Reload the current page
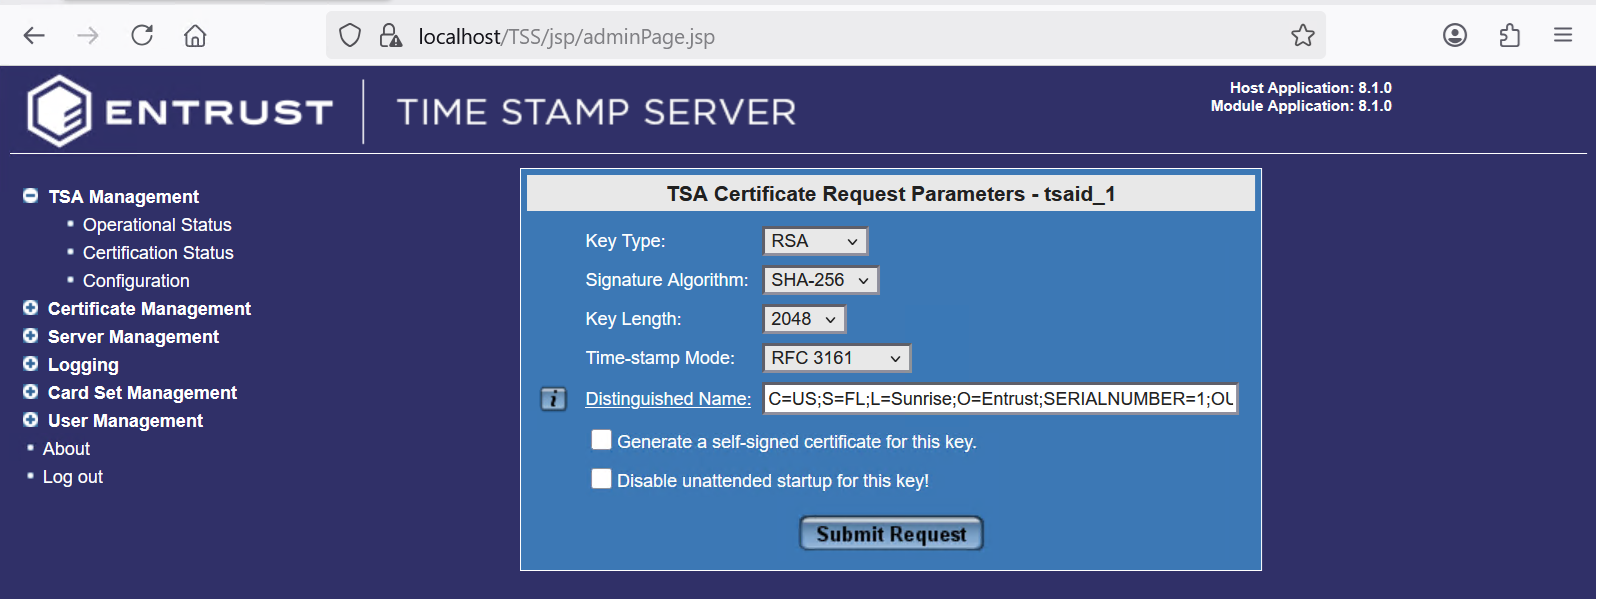The image size is (1603, 599). click(x=142, y=36)
